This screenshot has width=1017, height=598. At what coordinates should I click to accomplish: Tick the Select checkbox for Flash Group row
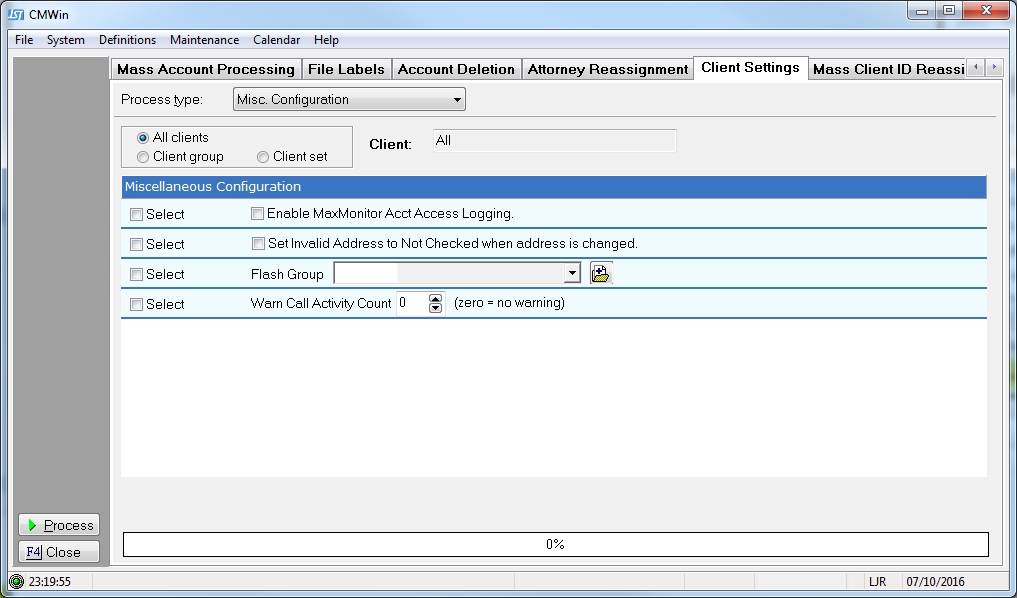click(137, 275)
